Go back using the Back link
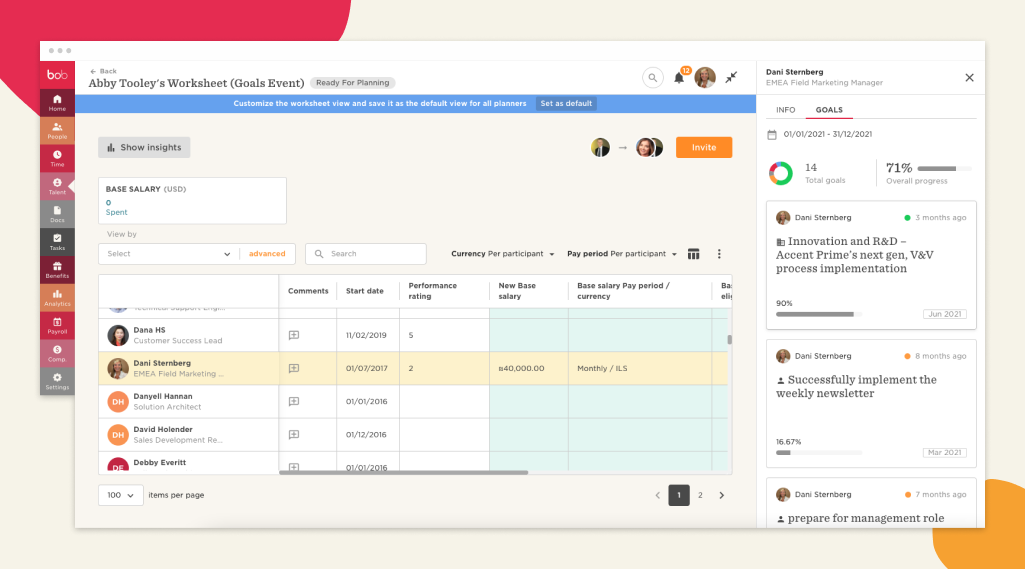 coord(103,71)
